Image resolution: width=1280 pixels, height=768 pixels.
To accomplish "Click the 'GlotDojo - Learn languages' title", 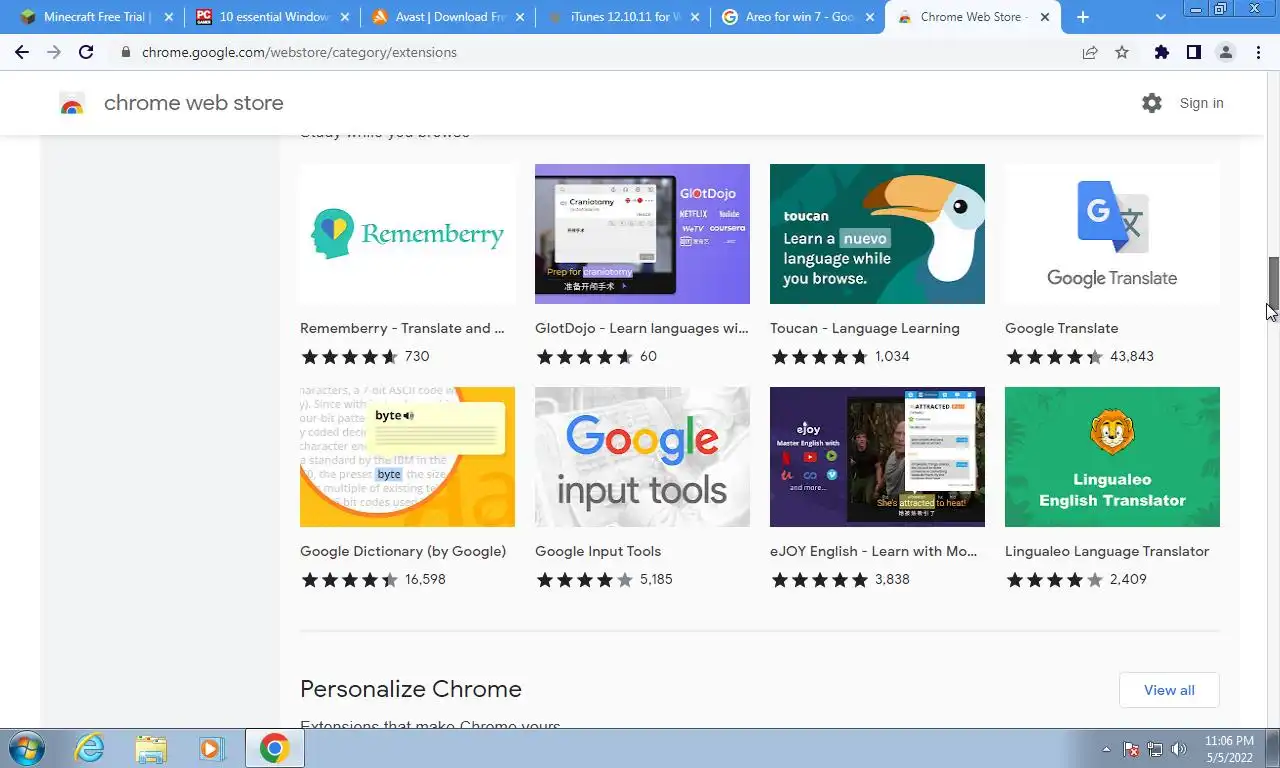I will [641, 328].
